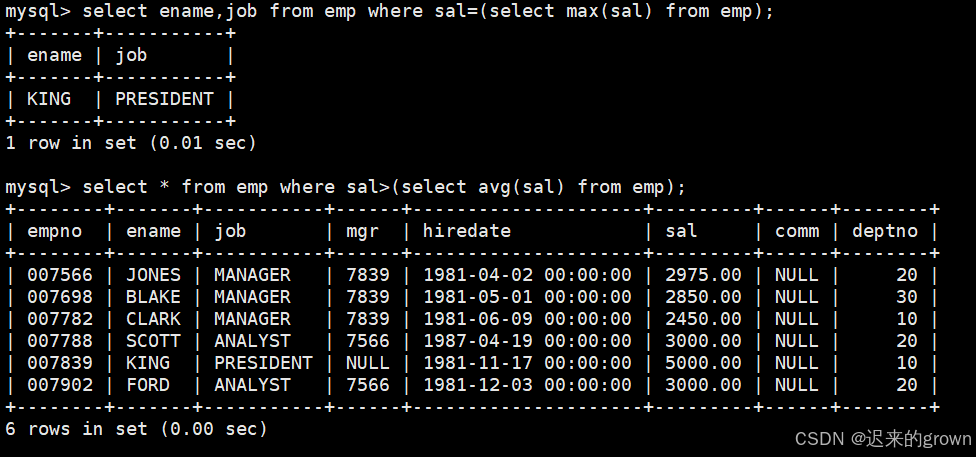Click the 'ename' header in the first result table
This screenshot has height=457, width=976.
pyautogui.click(x=55, y=55)
